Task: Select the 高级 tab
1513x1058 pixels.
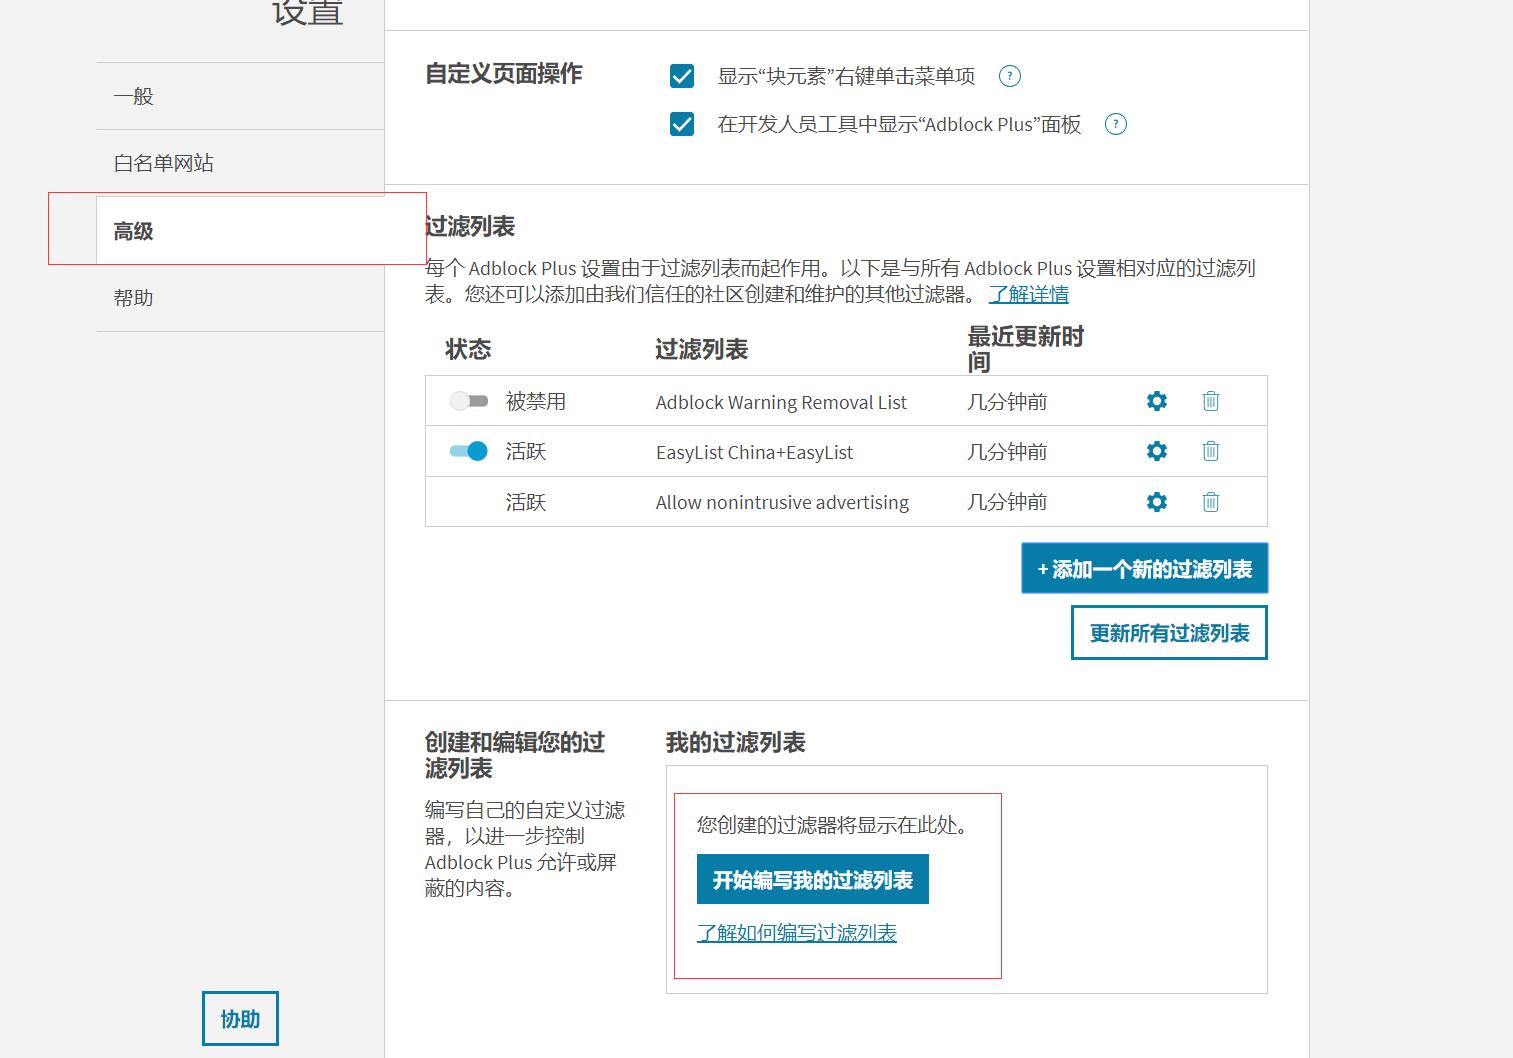Action: tap(240, 231)
